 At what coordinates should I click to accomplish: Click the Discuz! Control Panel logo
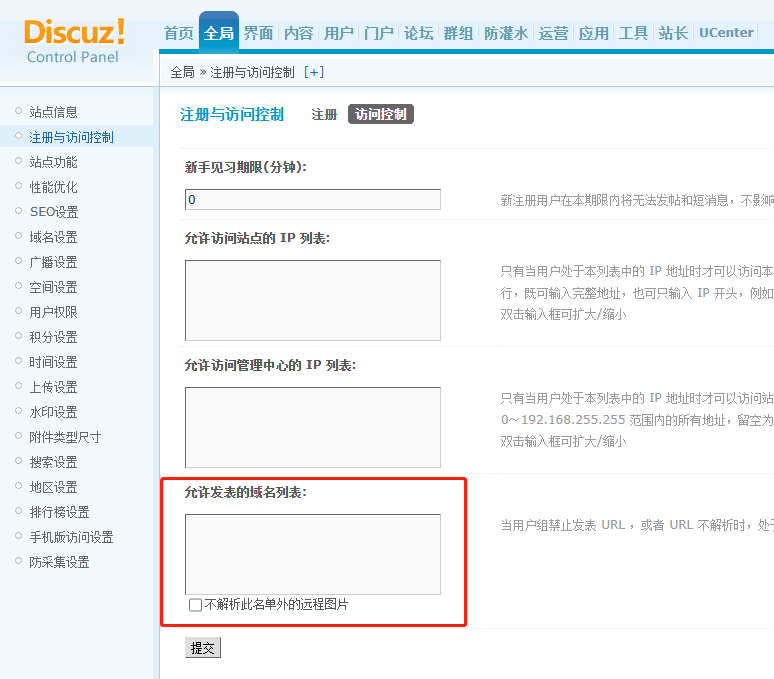74,41
